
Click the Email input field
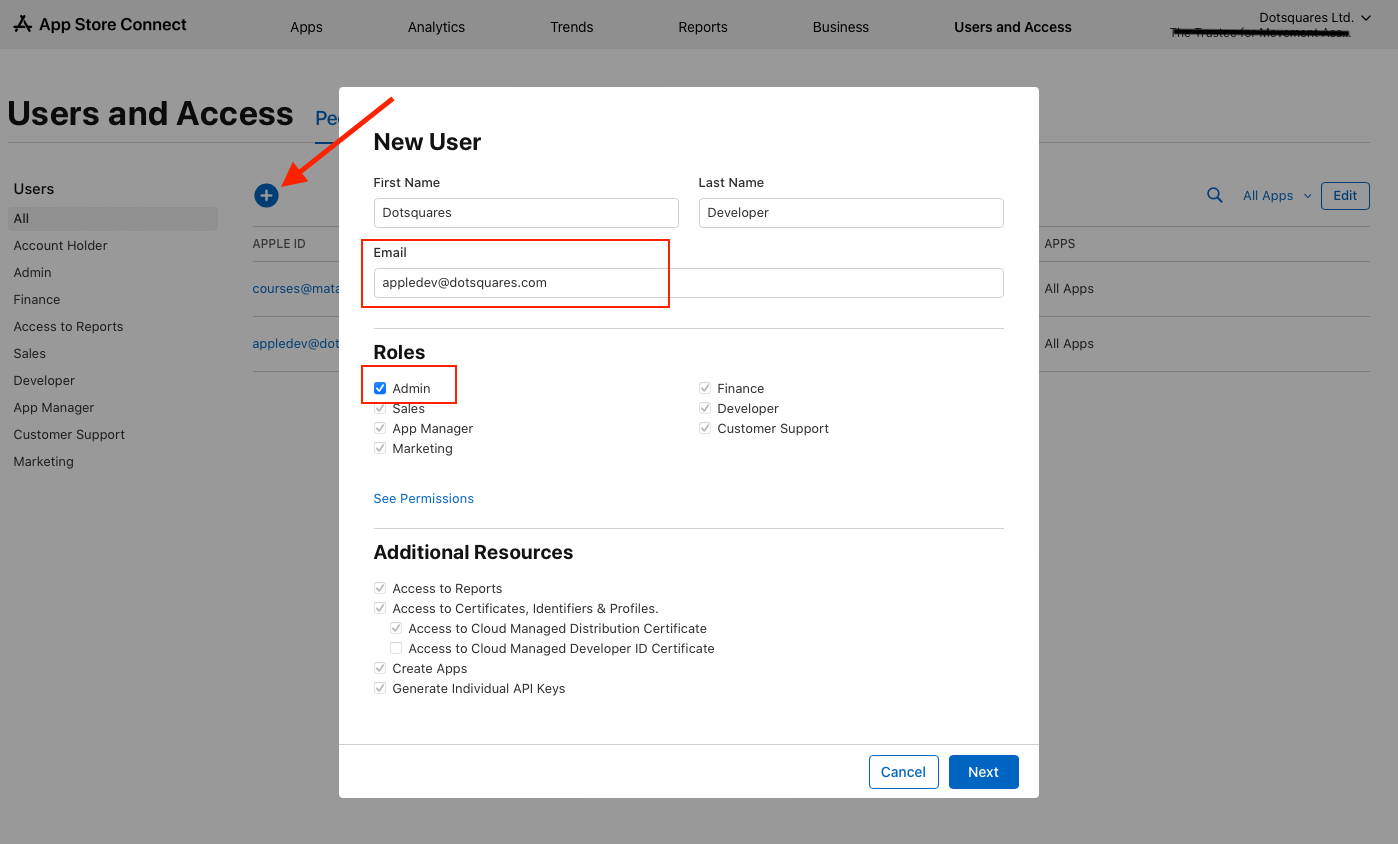pyautogui.click(x=689, y=283)
